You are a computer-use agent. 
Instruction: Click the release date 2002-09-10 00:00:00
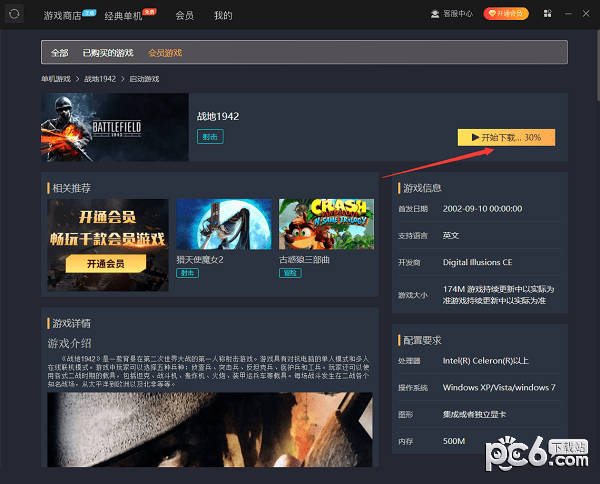coord(482,209)
